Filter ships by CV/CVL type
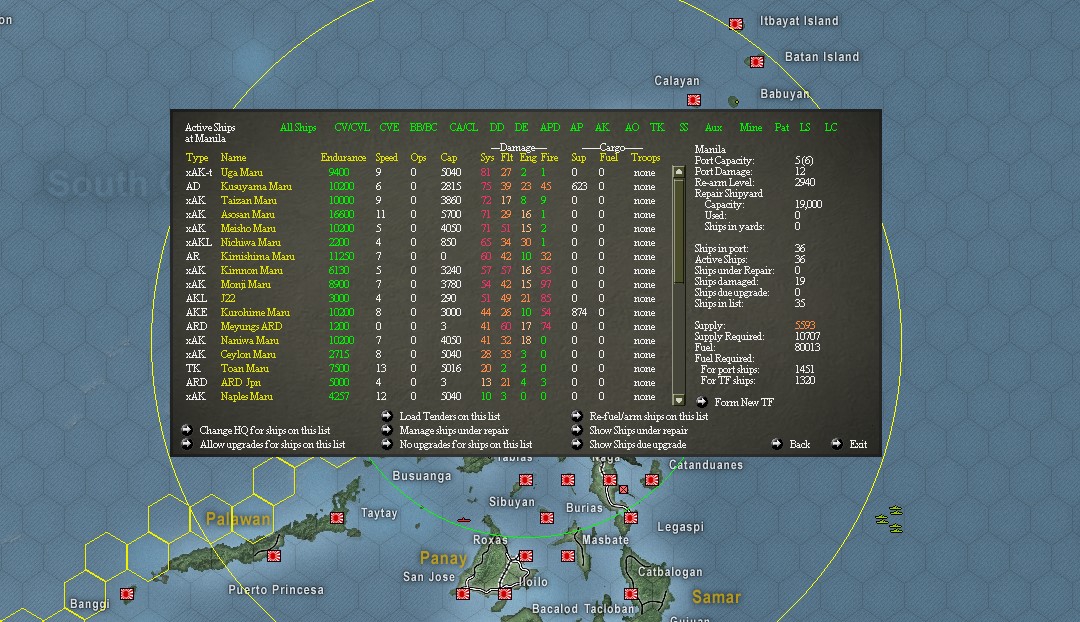1080x622 pixels. pos(352,127)
